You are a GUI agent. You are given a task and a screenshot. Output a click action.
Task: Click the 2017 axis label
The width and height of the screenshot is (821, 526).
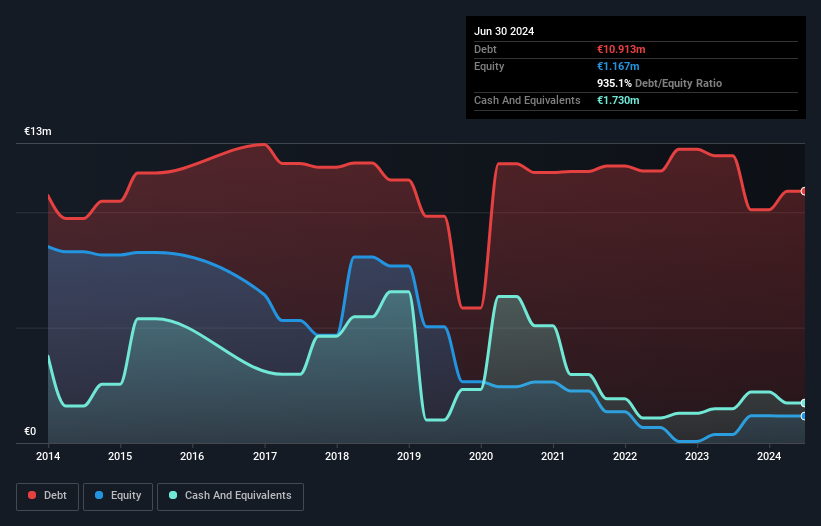pyautogui.click(x=265, y=456)
